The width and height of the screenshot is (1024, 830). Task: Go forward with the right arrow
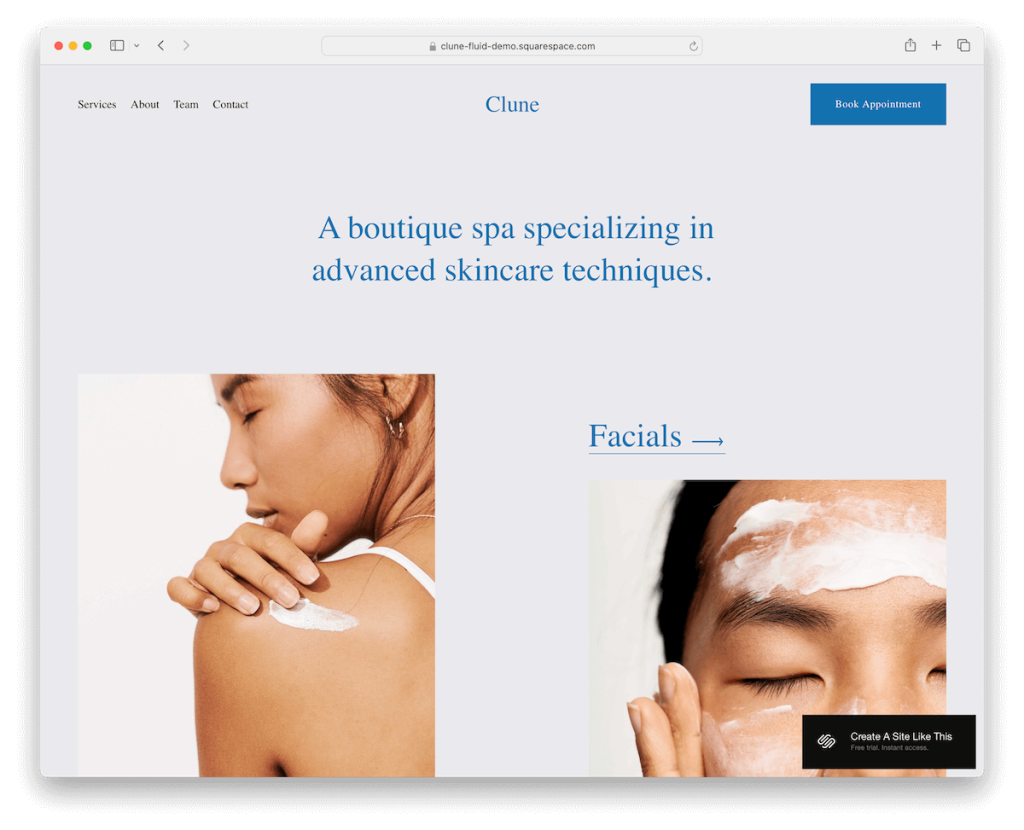(x=186, y=46)
